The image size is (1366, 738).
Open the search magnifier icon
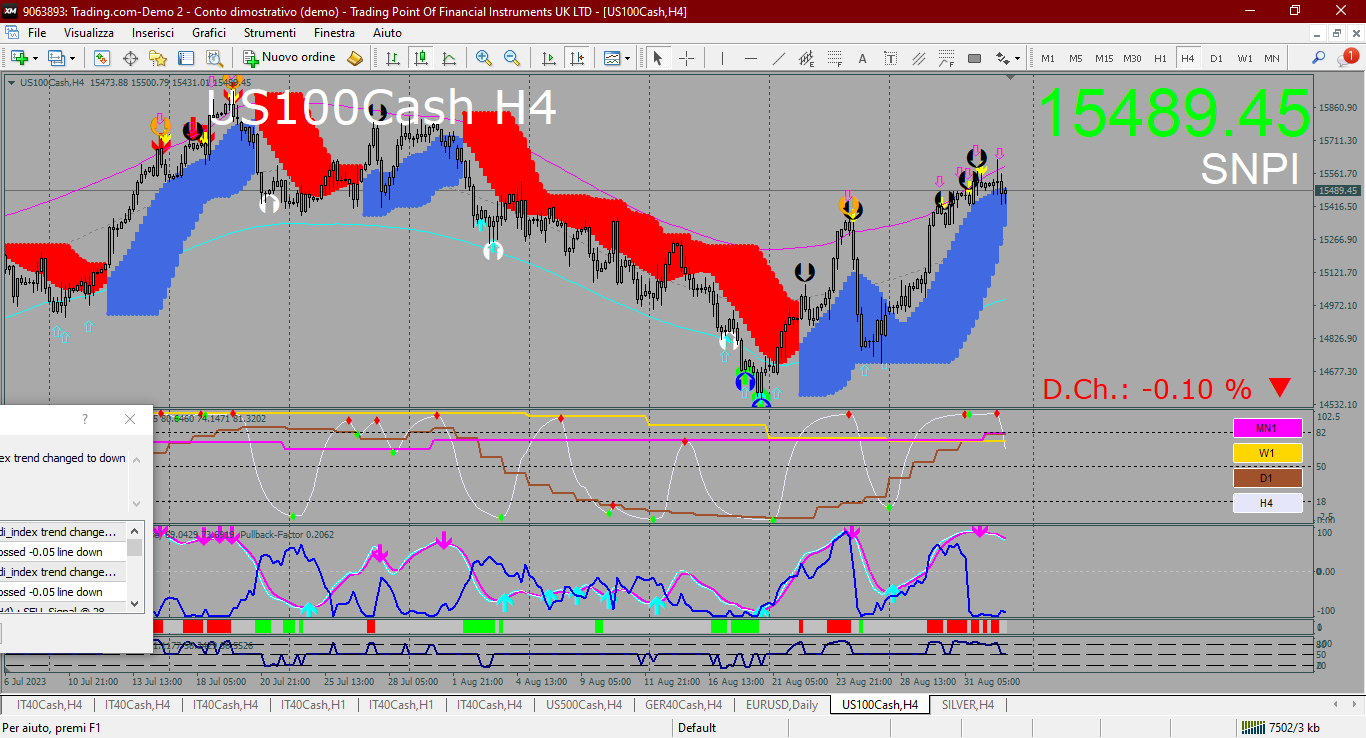coord(1319,58)
